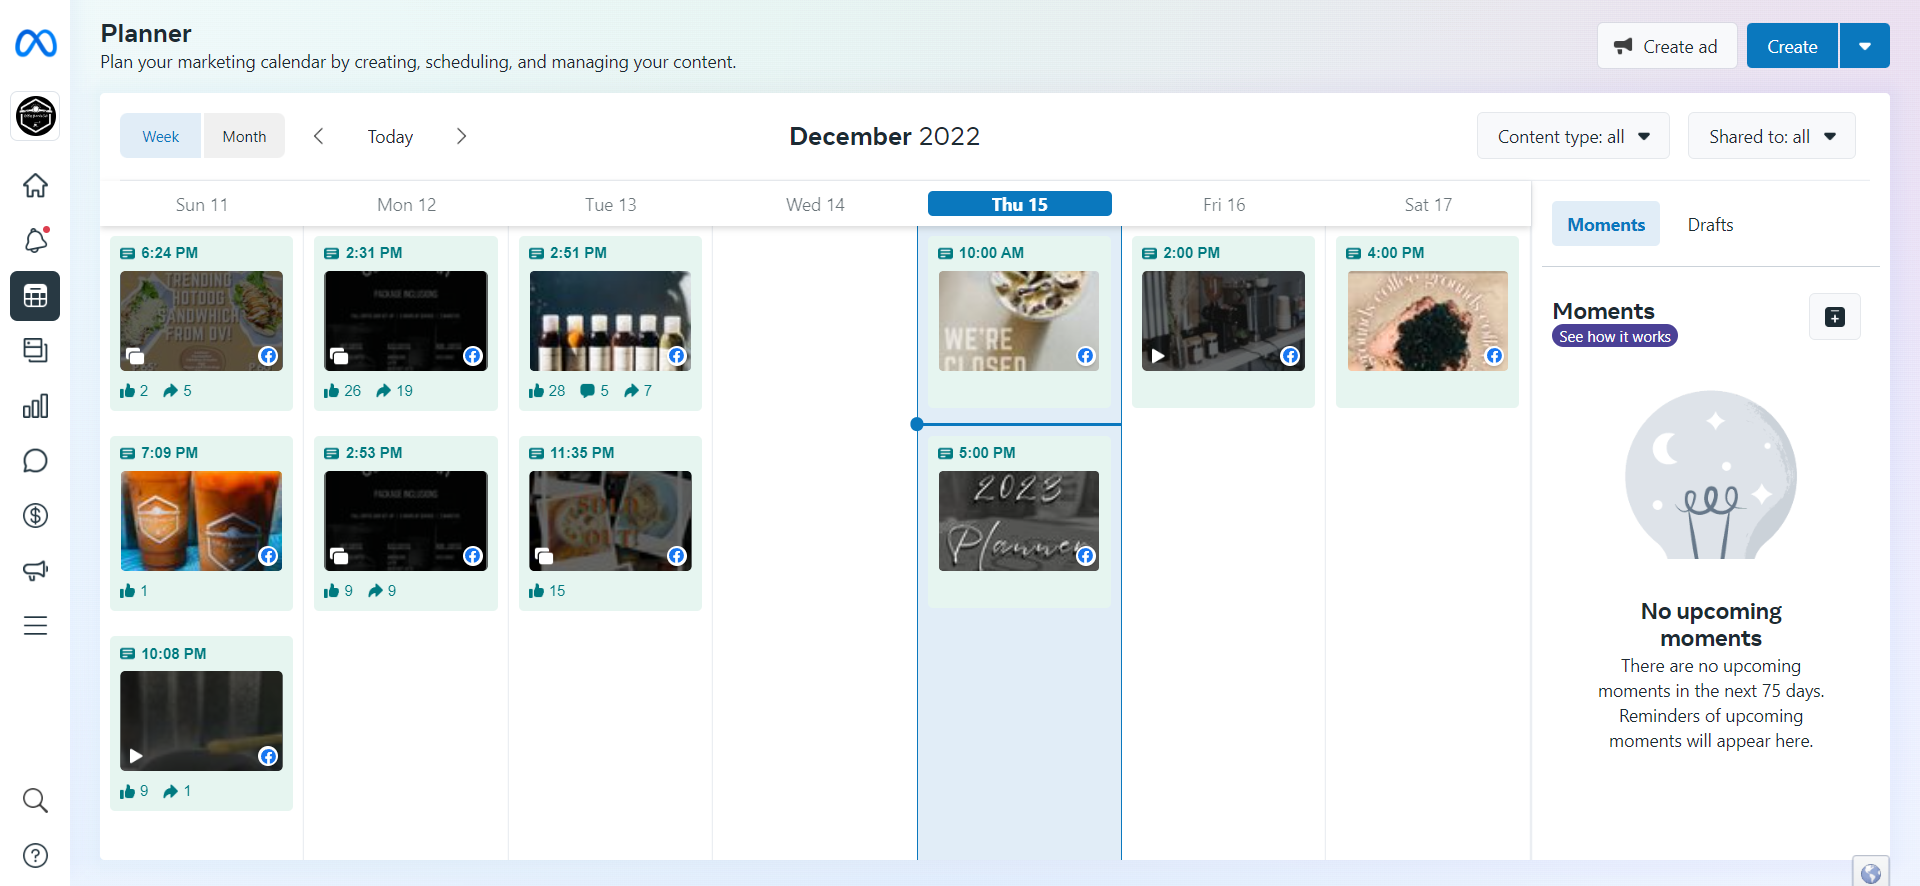Open the 5:00 PM 2023 Planner post
This screenshot has width=1920, height=886.
(1019, 521)
